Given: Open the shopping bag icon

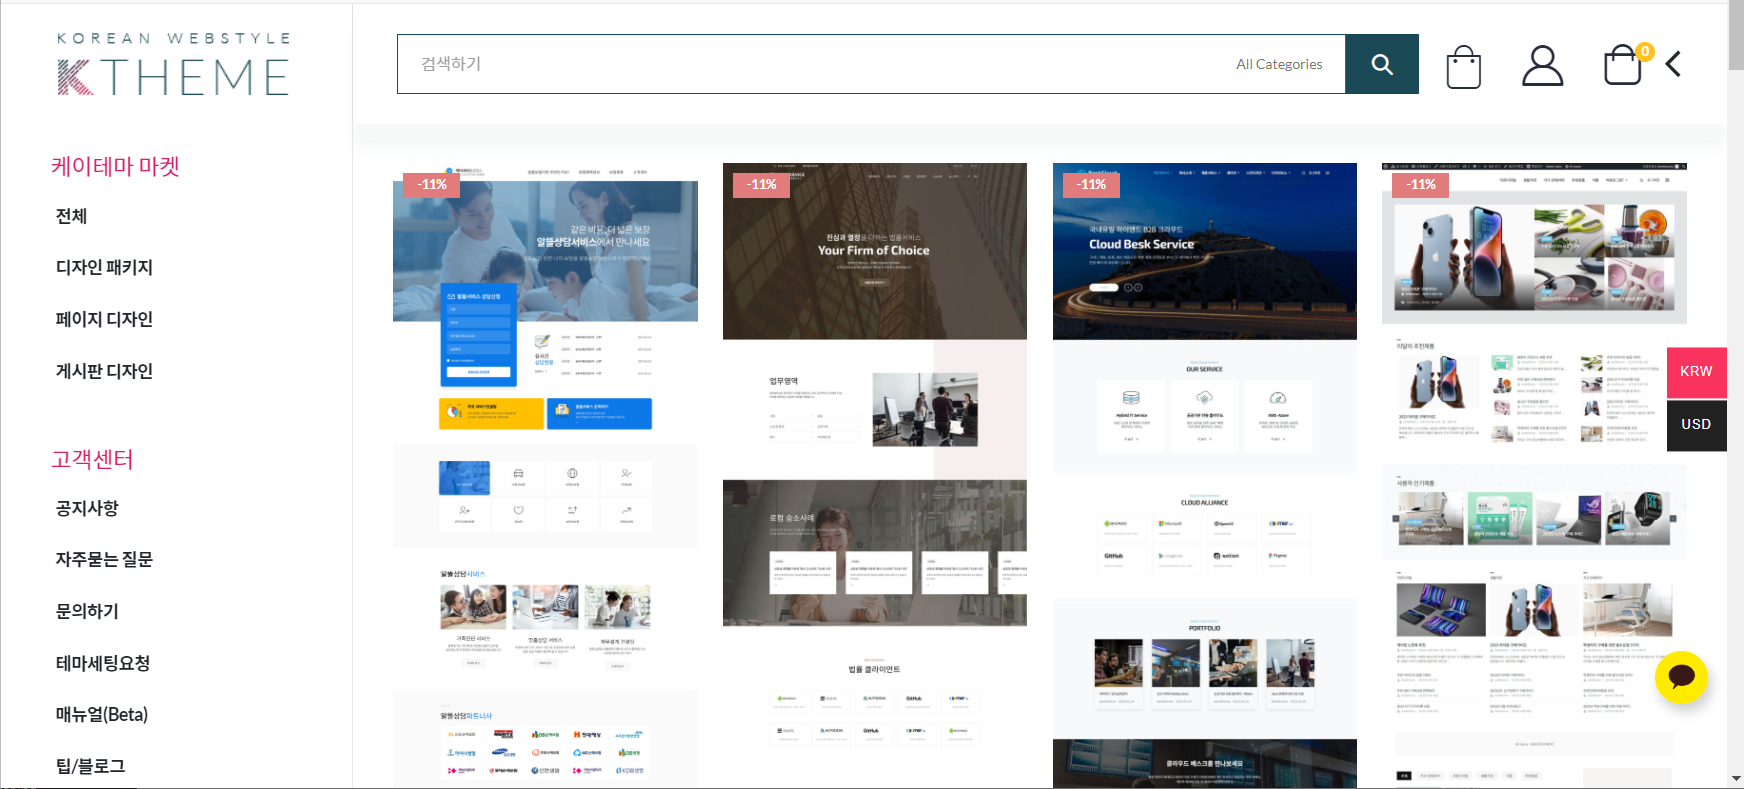Looking at the screenshot, I should 1463,67.
